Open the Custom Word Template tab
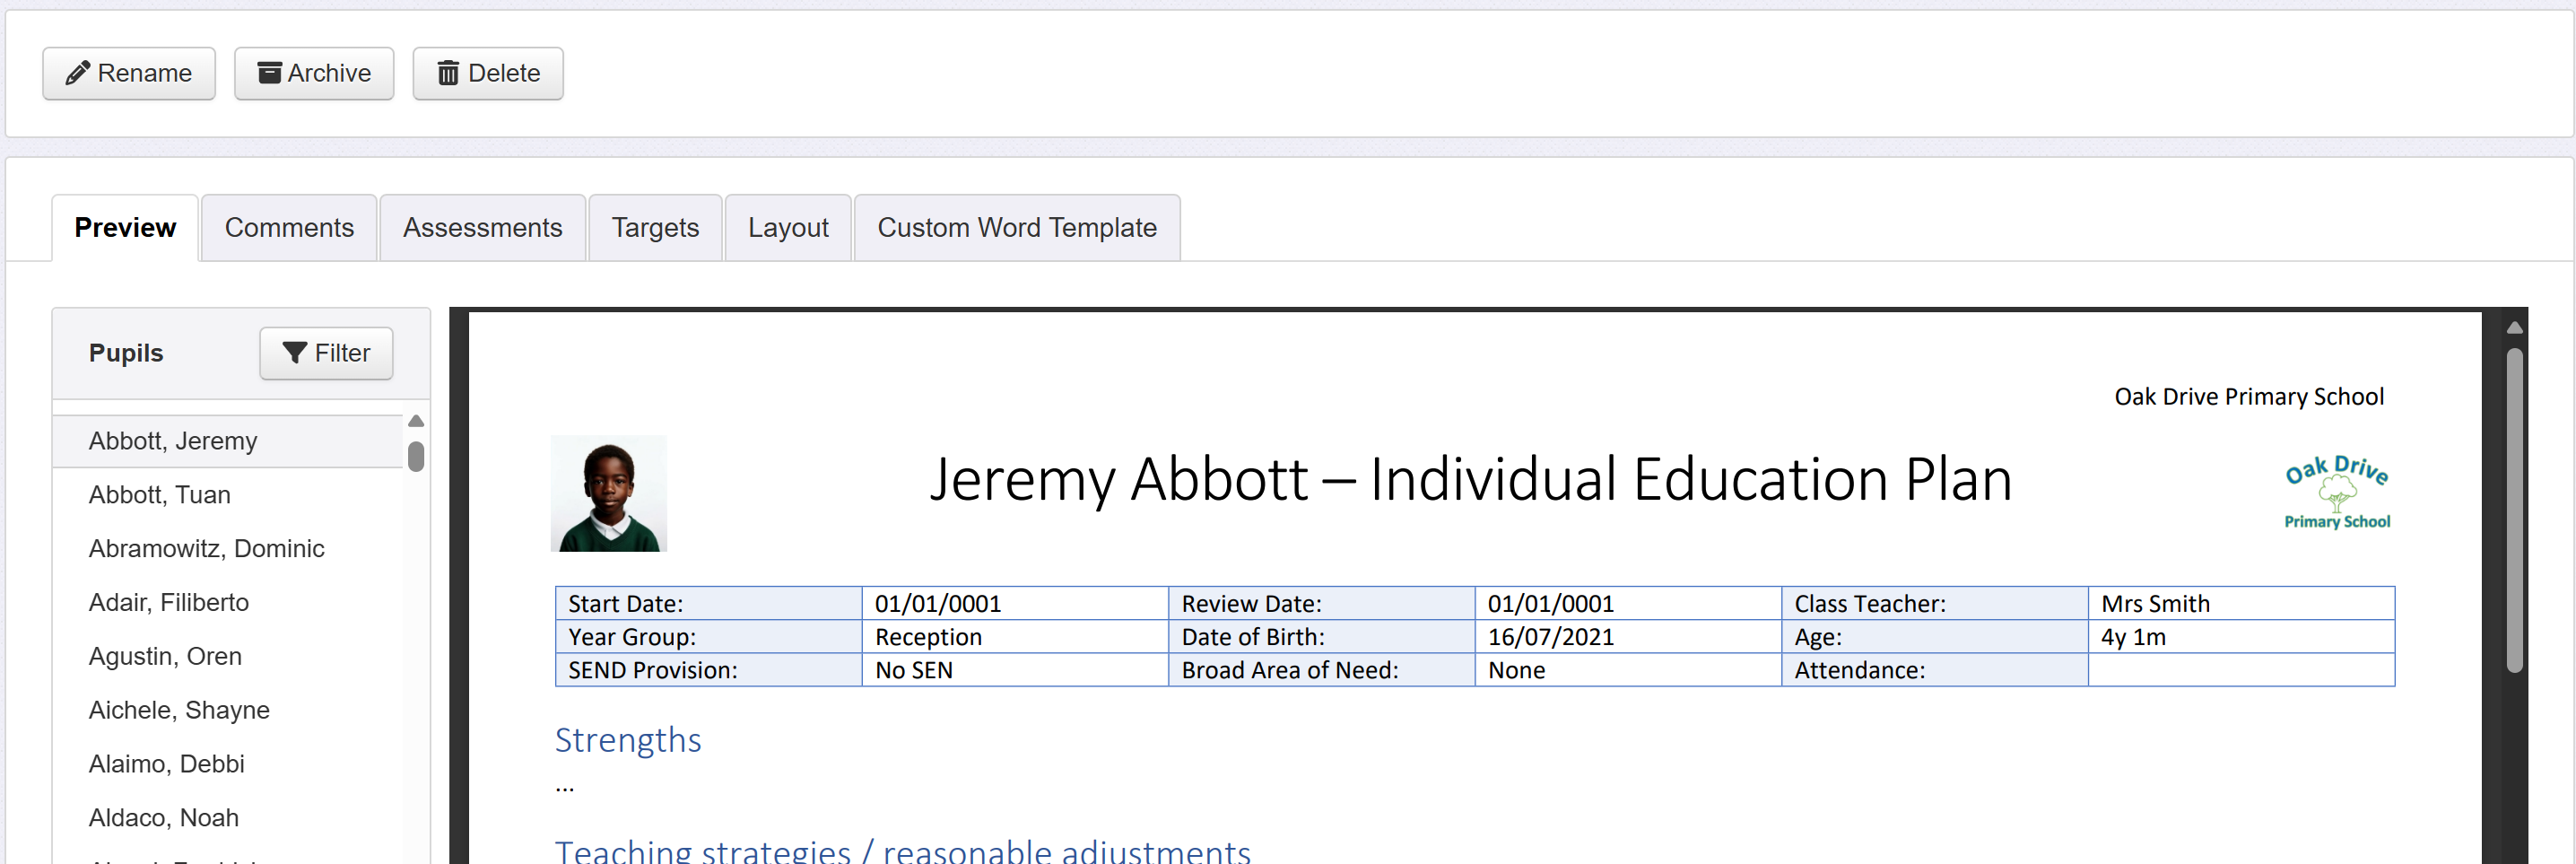The image size is (2576, 864). pos(1016,228)
